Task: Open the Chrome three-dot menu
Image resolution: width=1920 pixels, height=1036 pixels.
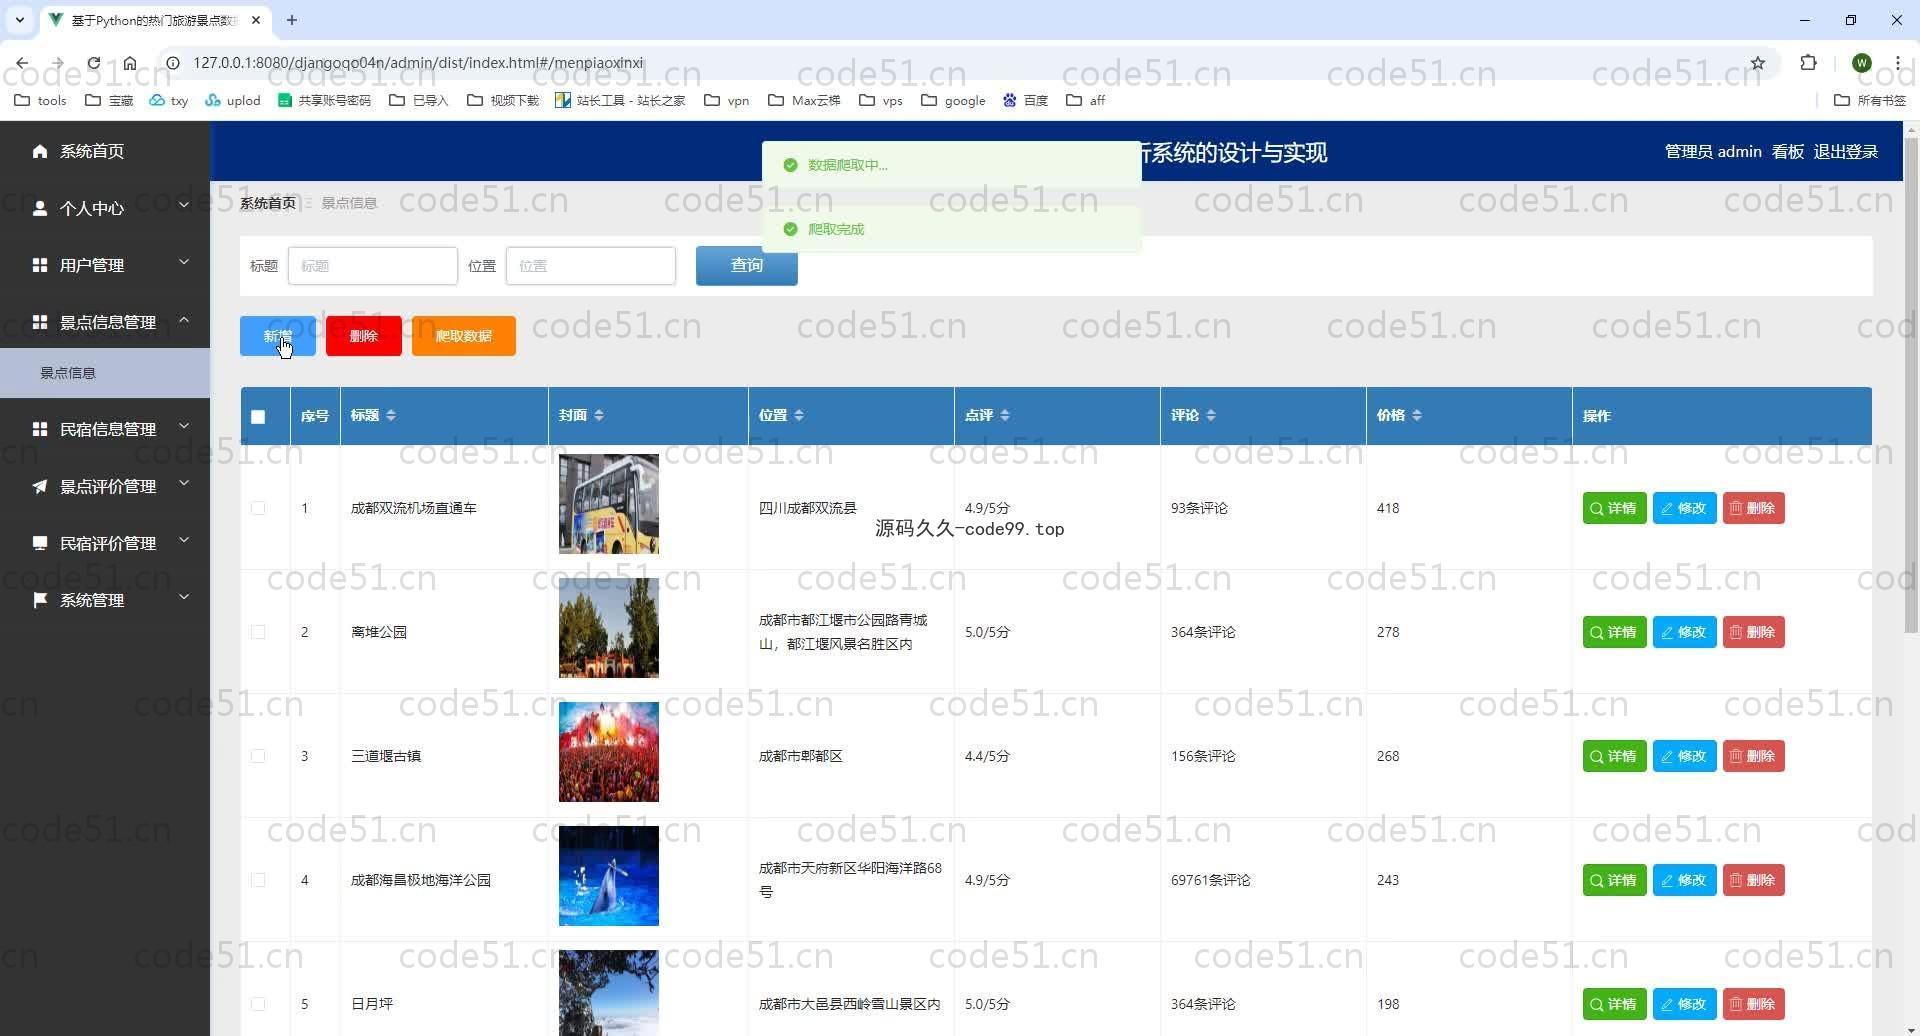Action: point(1897,63)
